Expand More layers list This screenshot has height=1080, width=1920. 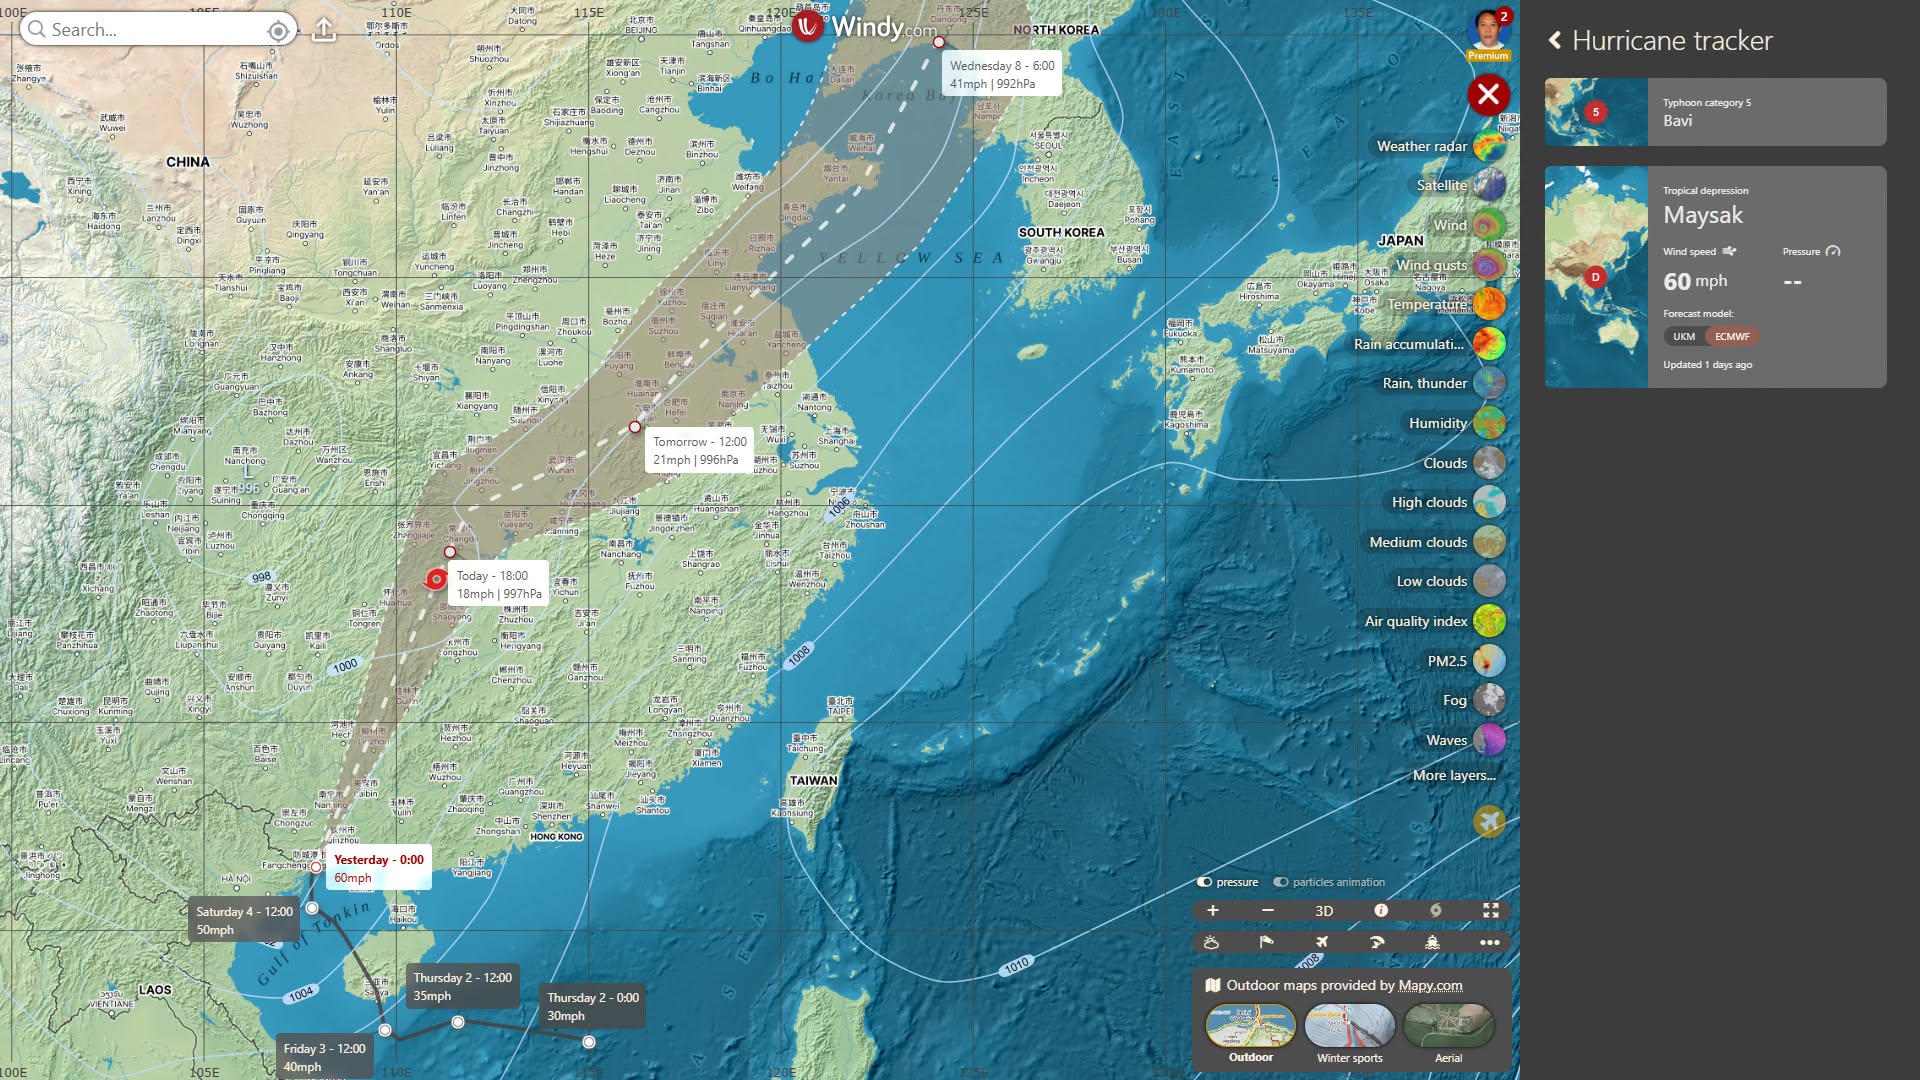click(x=1454, y=775)
